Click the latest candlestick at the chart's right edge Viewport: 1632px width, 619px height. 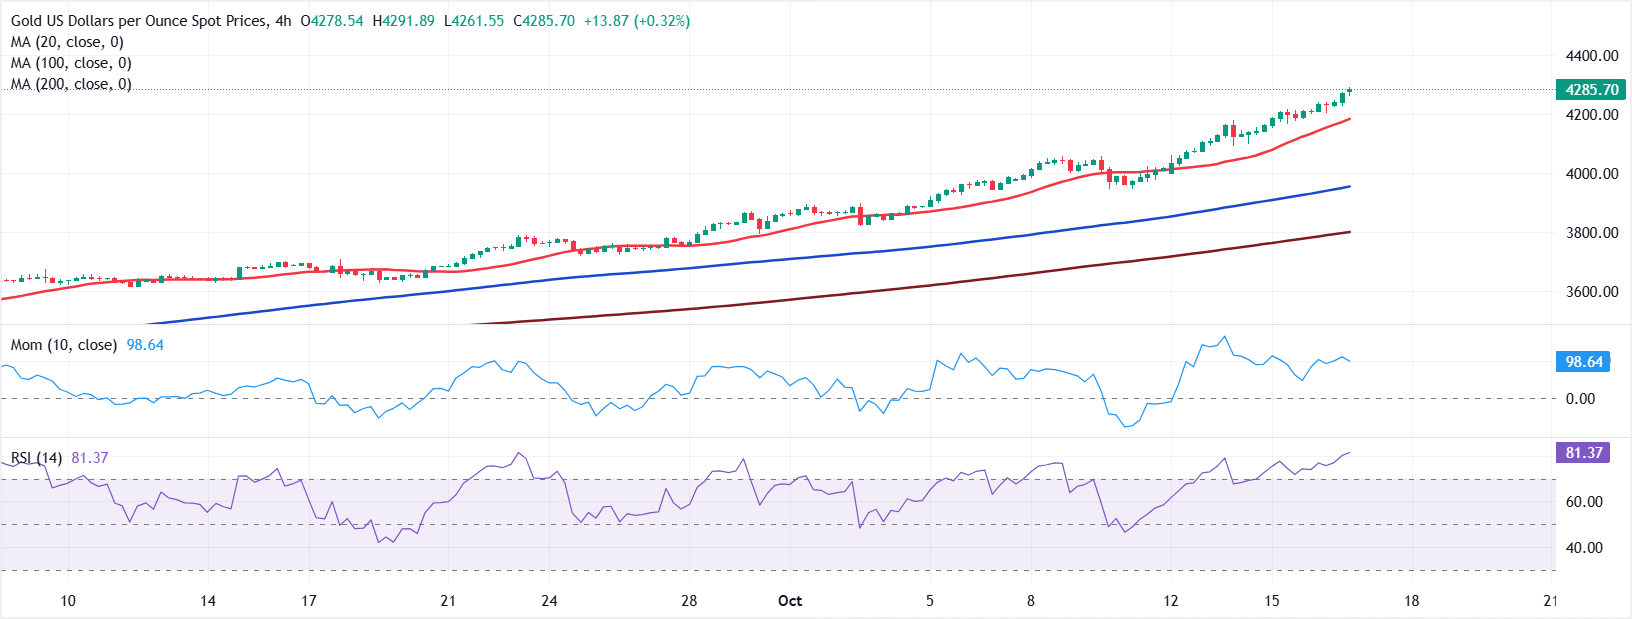click(x=1349, y=91)
